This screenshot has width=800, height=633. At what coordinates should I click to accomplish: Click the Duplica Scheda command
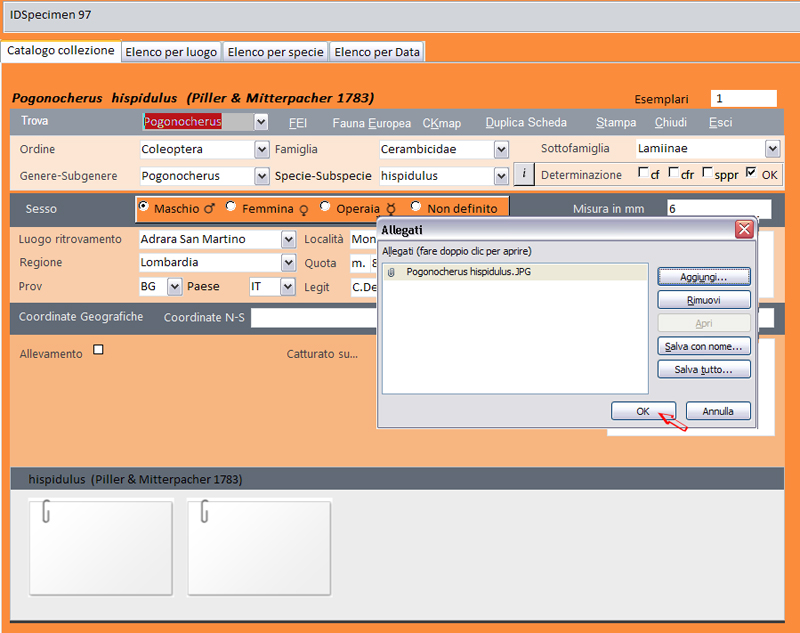(526, 123)
